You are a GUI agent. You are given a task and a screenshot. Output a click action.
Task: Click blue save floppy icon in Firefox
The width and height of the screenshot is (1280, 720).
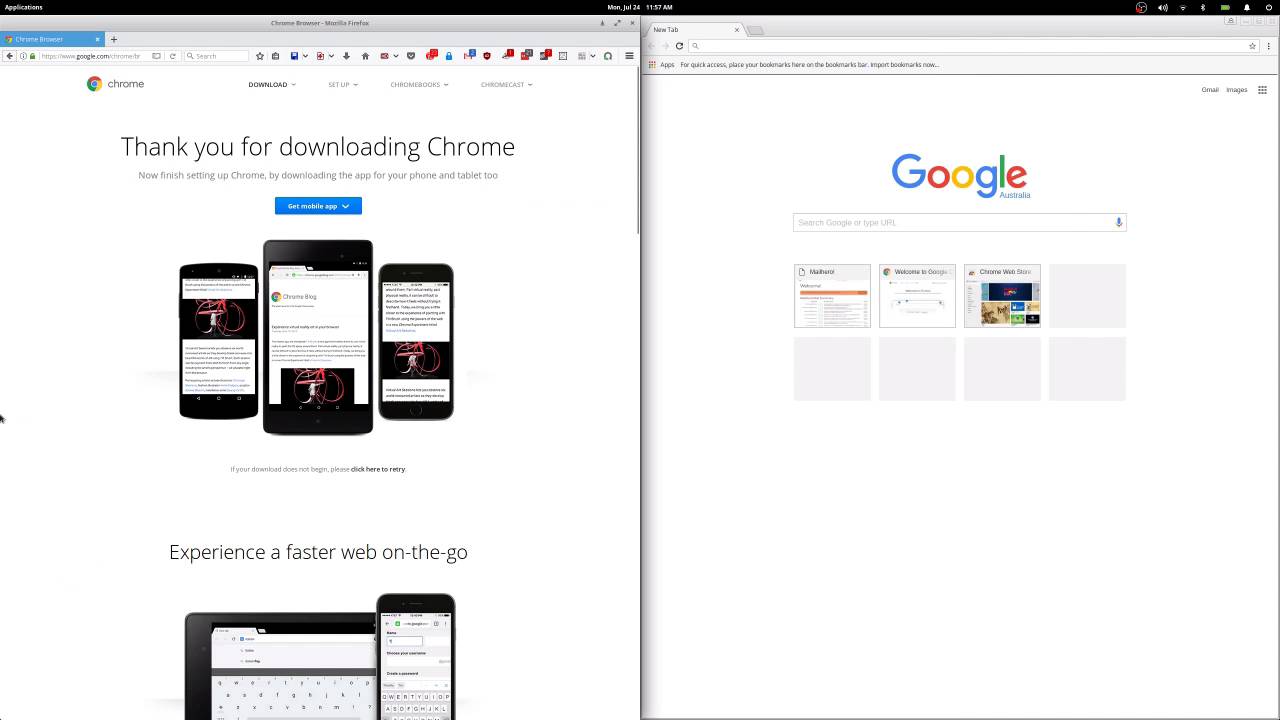(x=294, y=56)
